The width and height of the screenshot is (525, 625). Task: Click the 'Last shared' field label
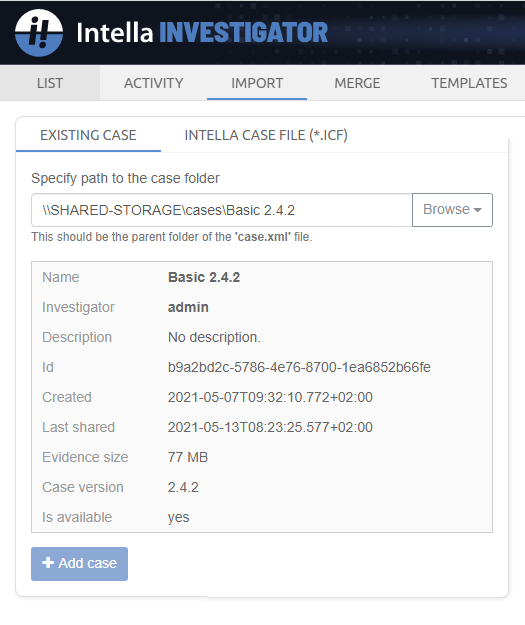pos(79,427)
